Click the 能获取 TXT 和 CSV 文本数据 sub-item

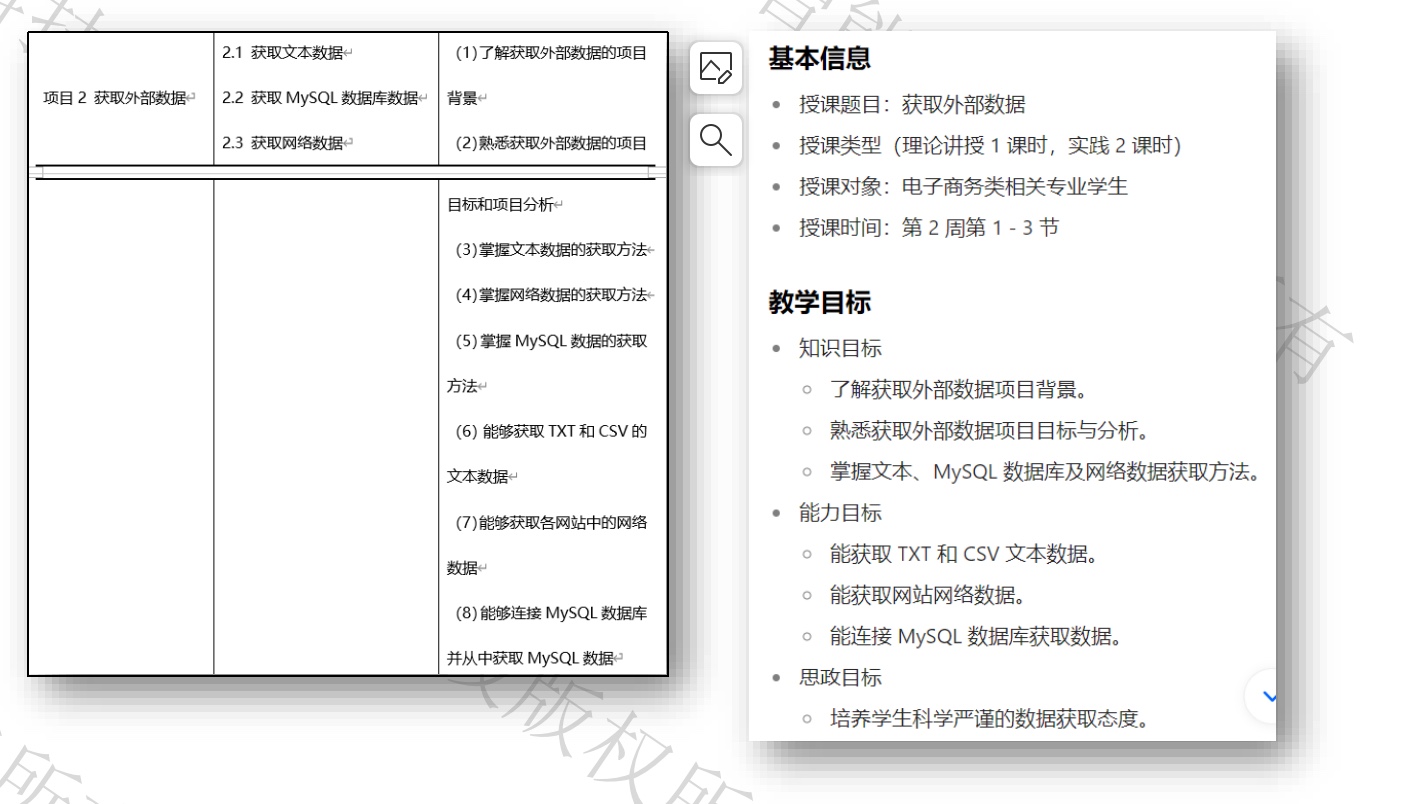(962, 554)
